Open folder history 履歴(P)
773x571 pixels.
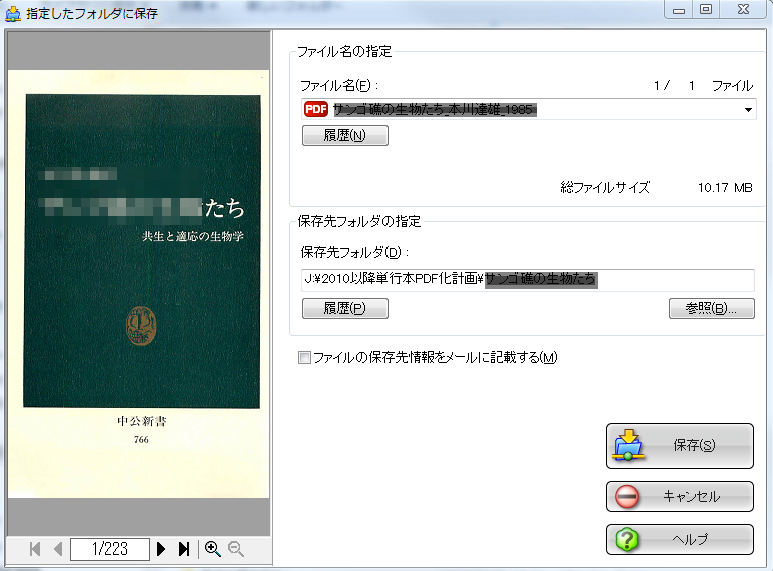345,309
